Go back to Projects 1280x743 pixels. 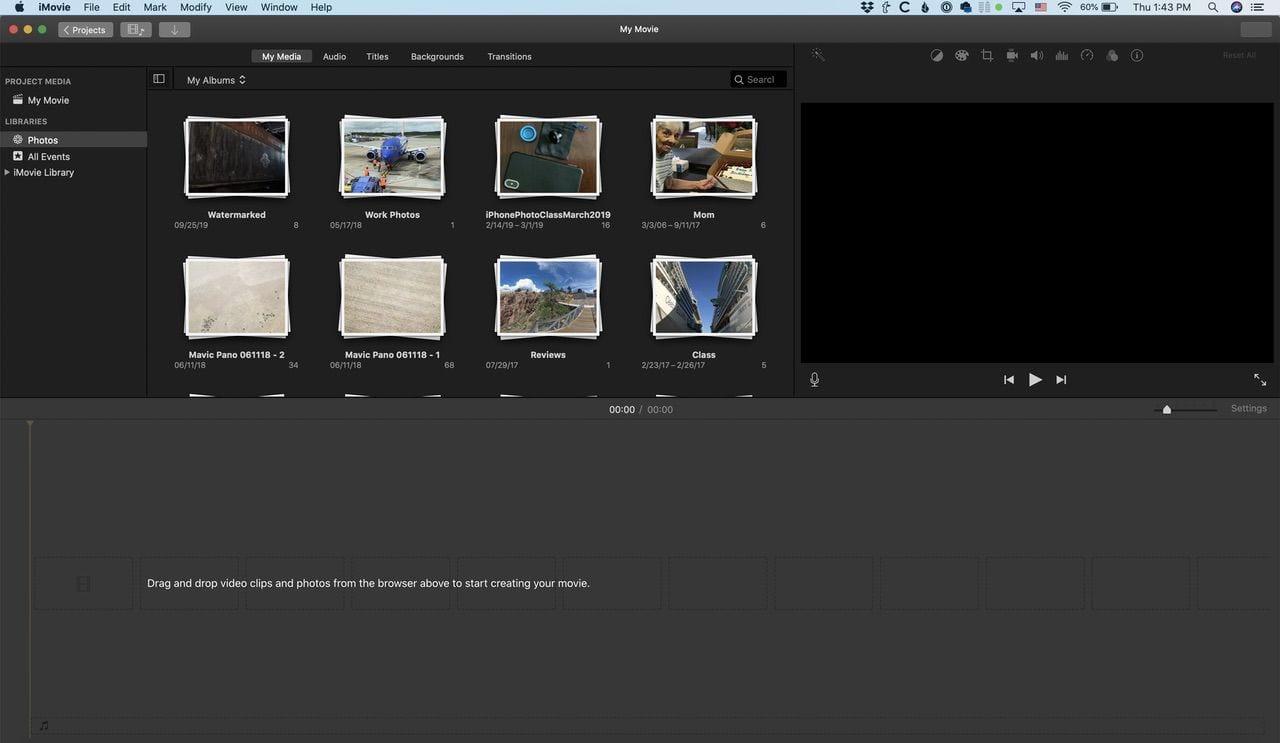85,30
